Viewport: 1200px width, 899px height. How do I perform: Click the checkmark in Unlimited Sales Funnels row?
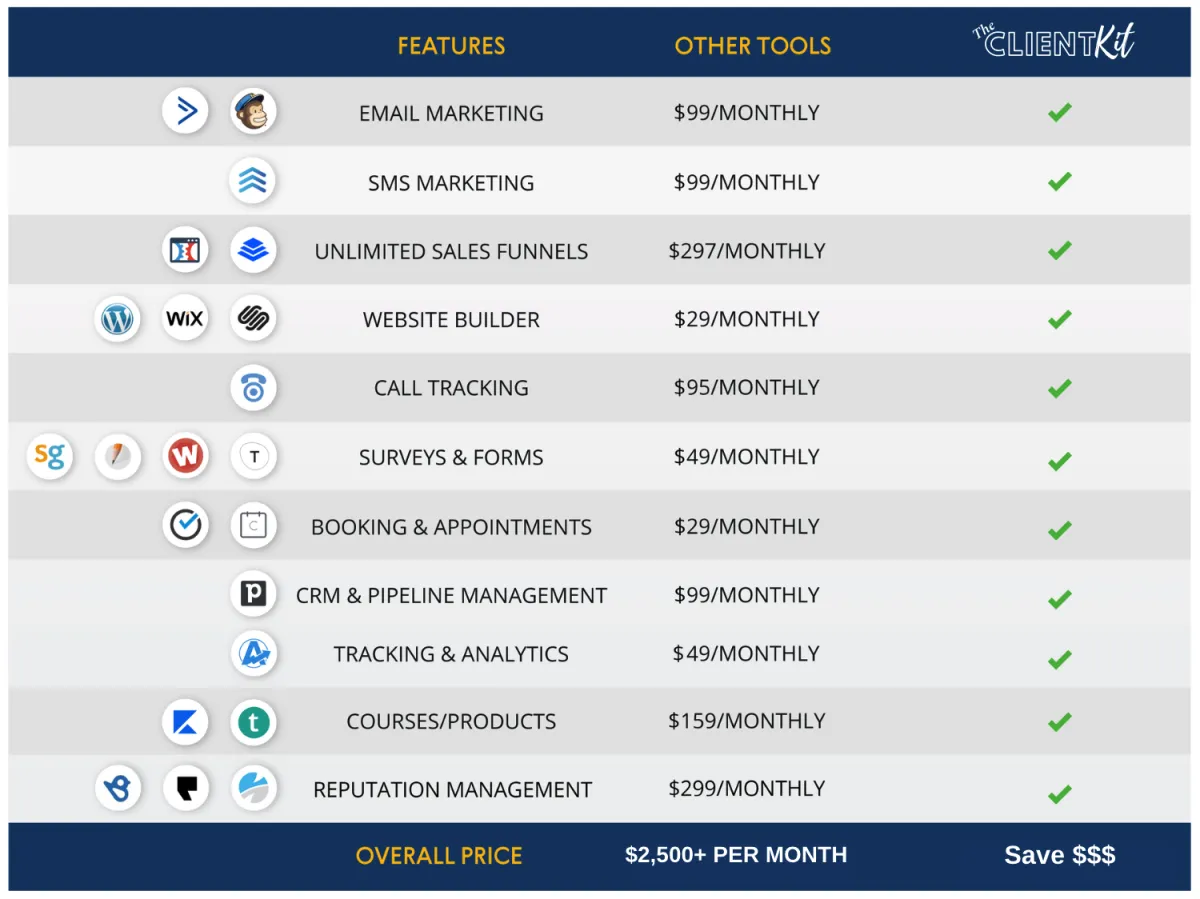click(x=1060, y=250)
